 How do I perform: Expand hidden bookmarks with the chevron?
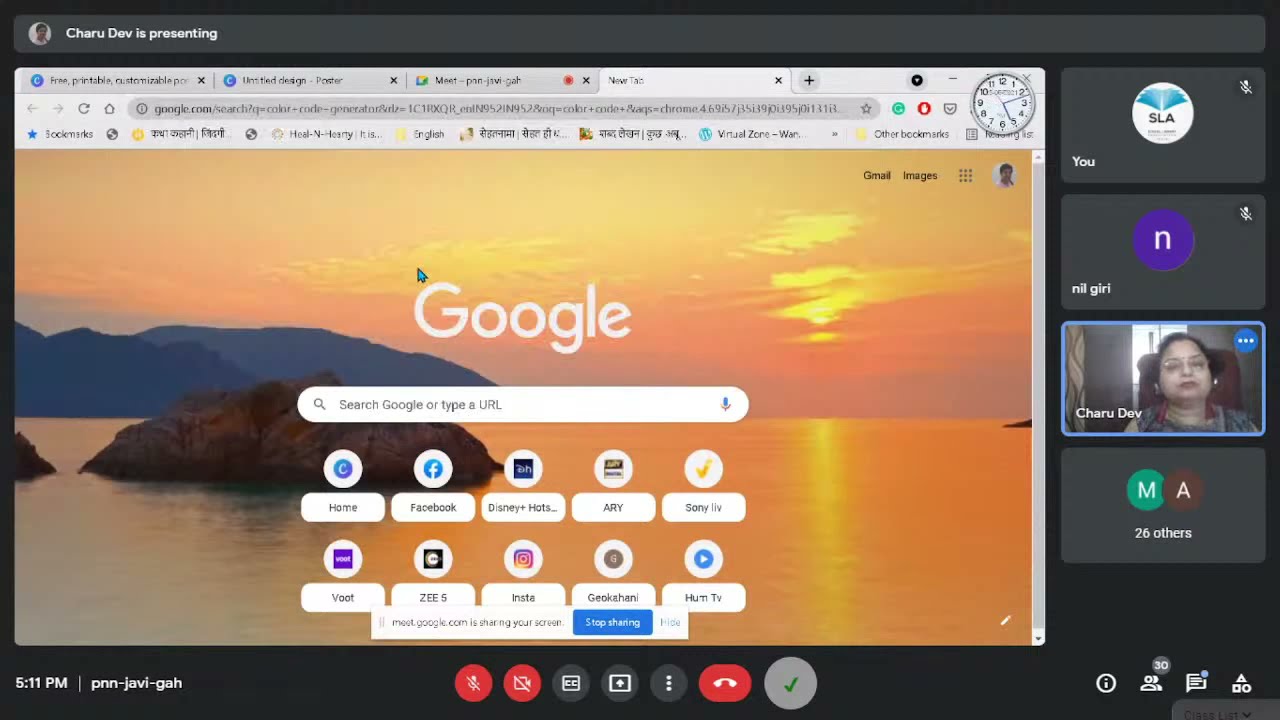834,134
